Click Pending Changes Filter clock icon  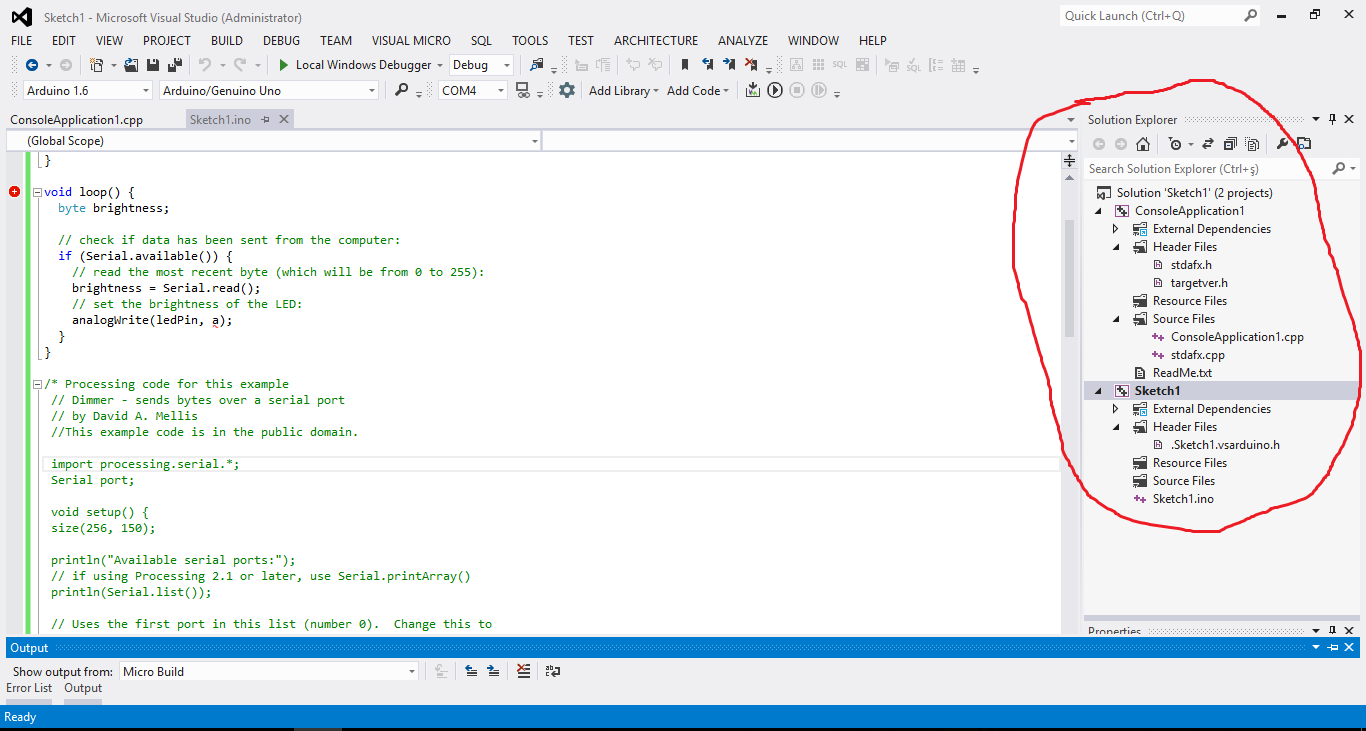[1175, 144]
